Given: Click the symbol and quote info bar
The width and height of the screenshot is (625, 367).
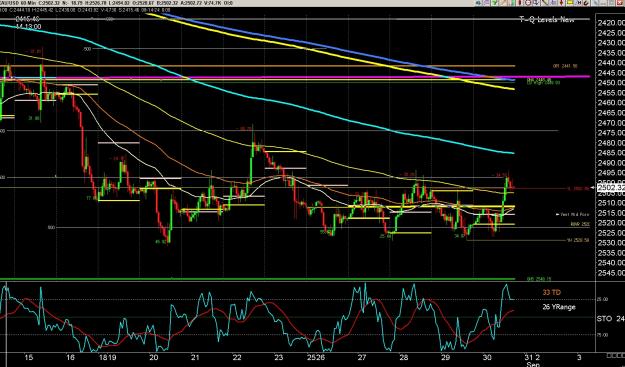Looking at the screenshot, I should pos(117,3).
